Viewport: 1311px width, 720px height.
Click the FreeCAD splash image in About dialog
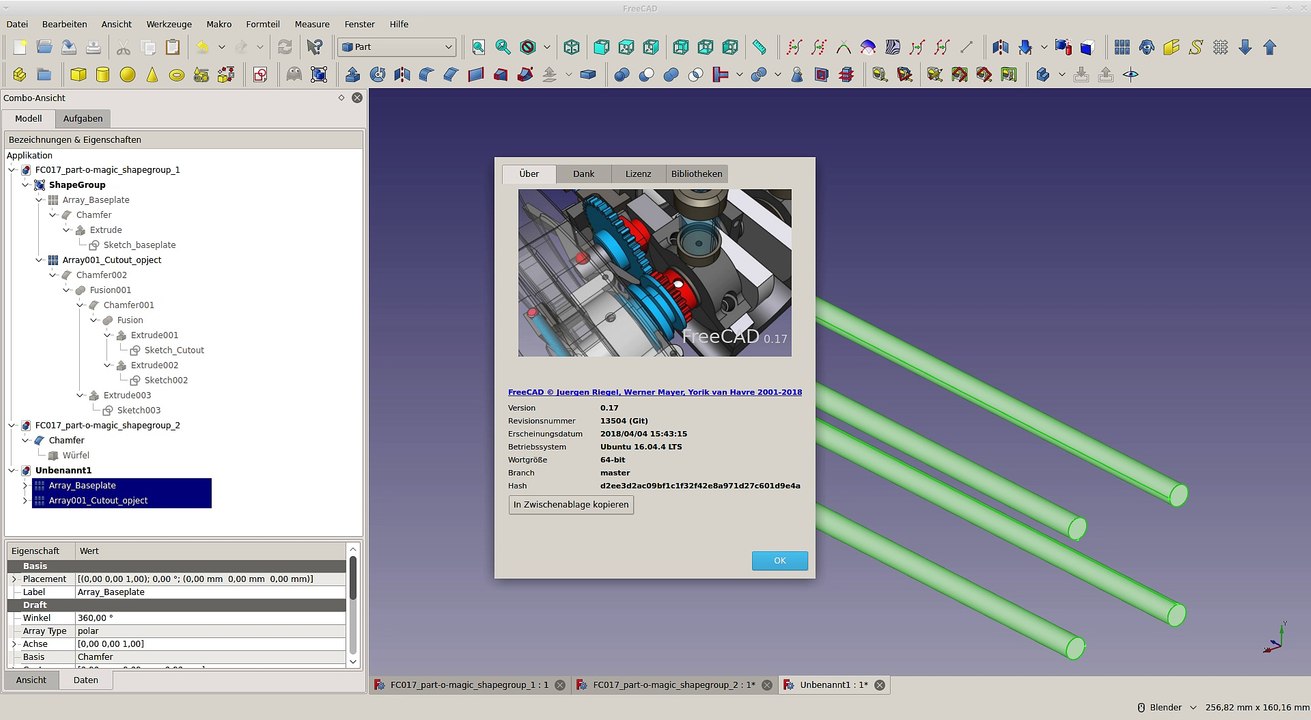click(654, 272)
